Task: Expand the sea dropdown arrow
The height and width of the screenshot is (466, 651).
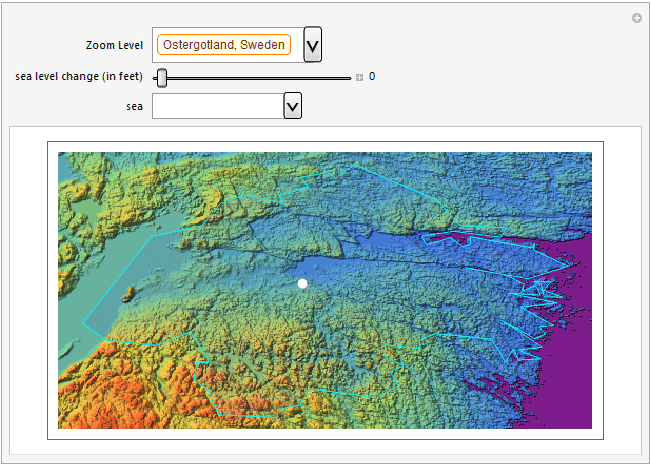Action: [292, 106]
